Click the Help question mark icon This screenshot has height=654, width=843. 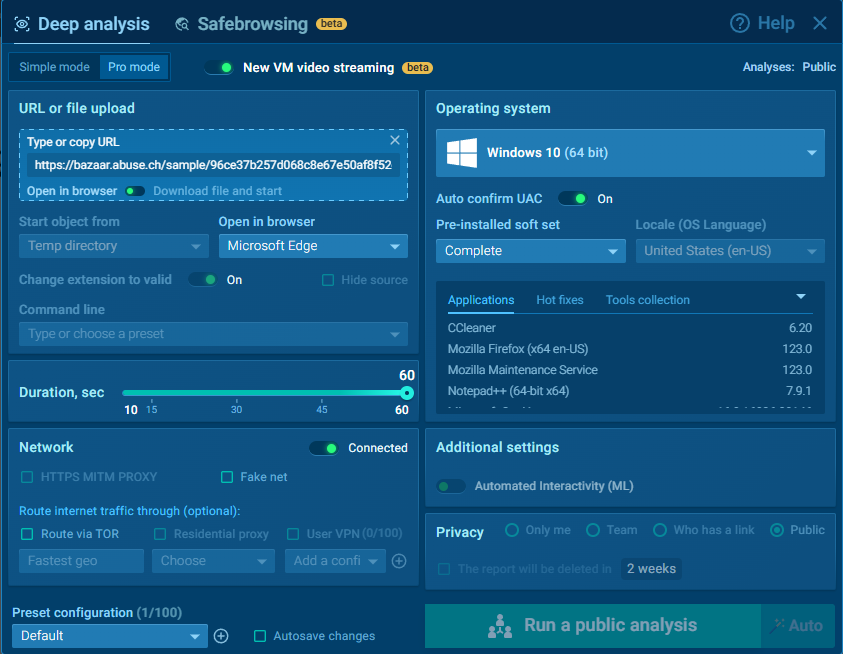pyautogui.click(x=740, y=23)
